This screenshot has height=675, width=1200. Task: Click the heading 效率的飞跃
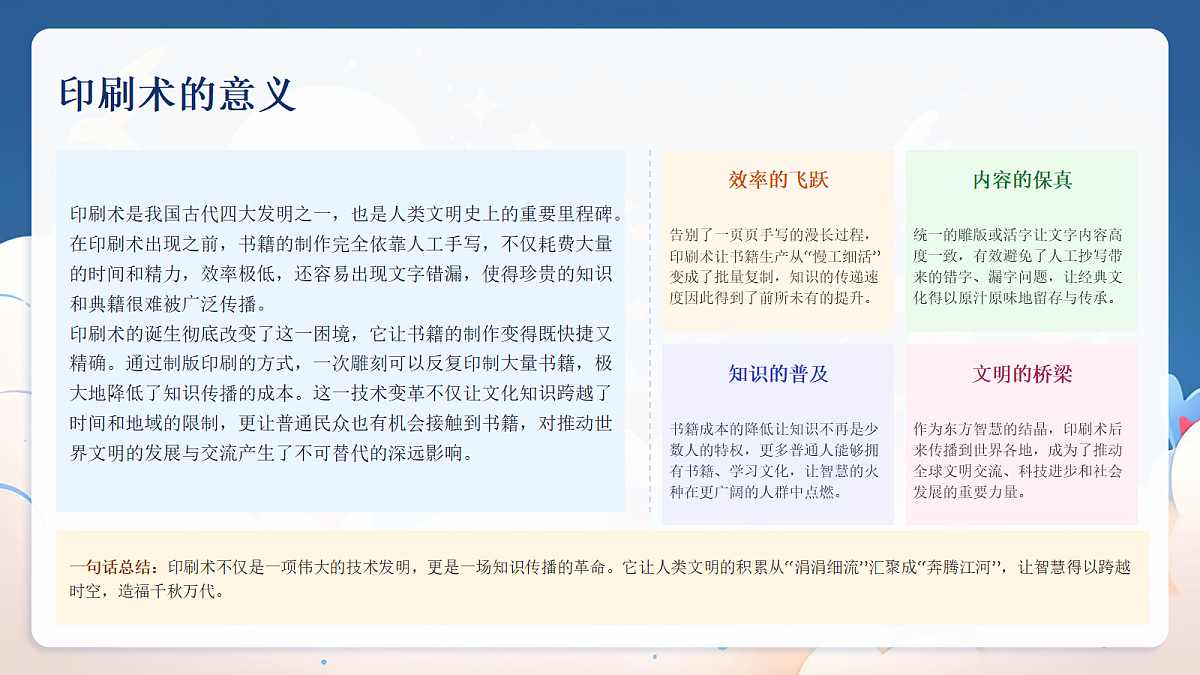coord(778,181)
